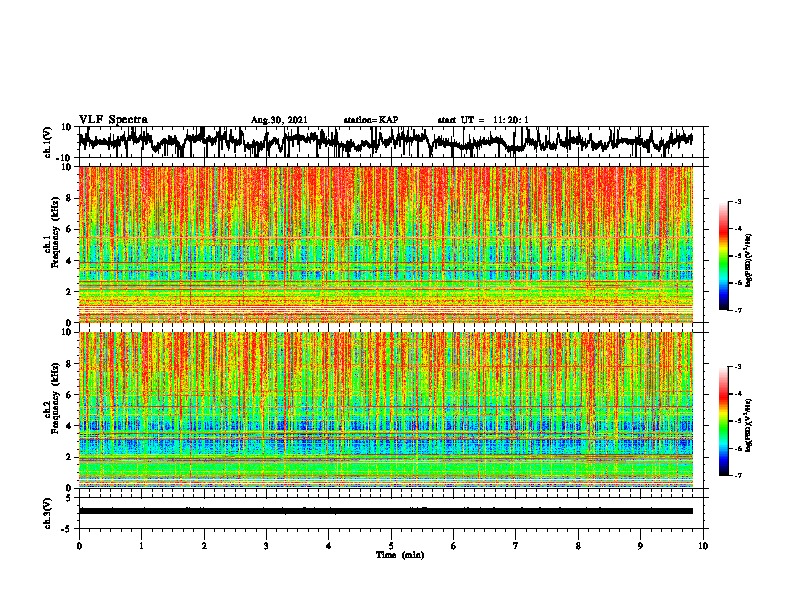Click time axis tick label "5"
Image resolution: width=792 pixels, height=612 pixels.
tap(391, 546)
